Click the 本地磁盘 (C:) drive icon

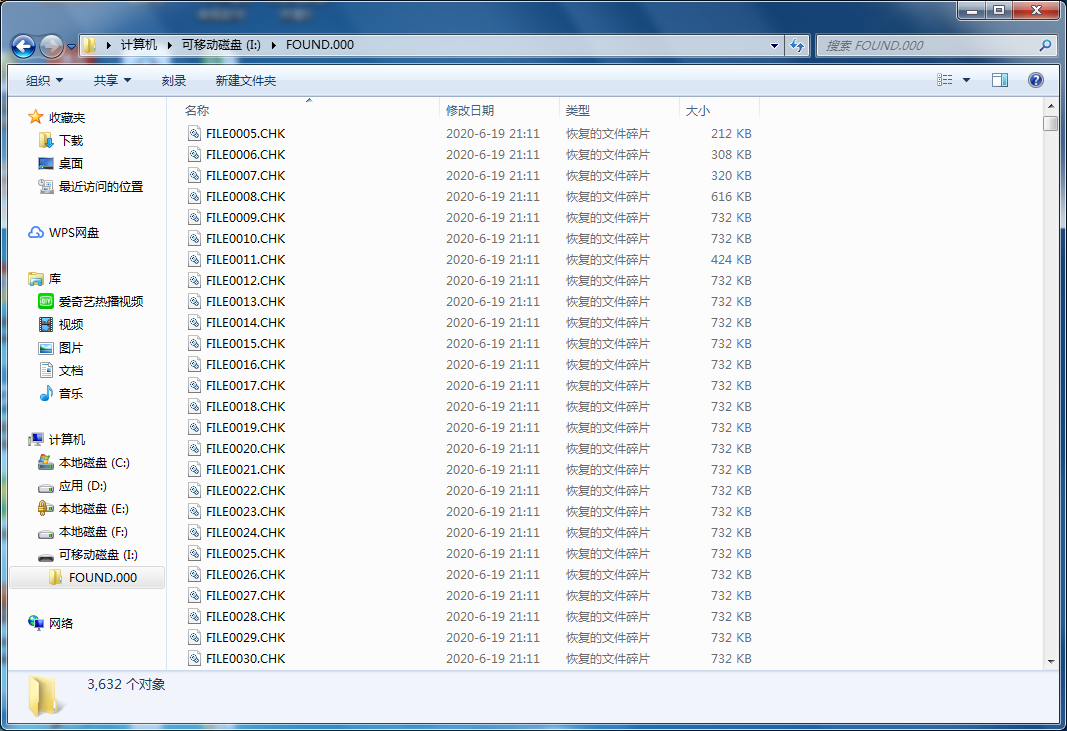click(x=46, y=463)
